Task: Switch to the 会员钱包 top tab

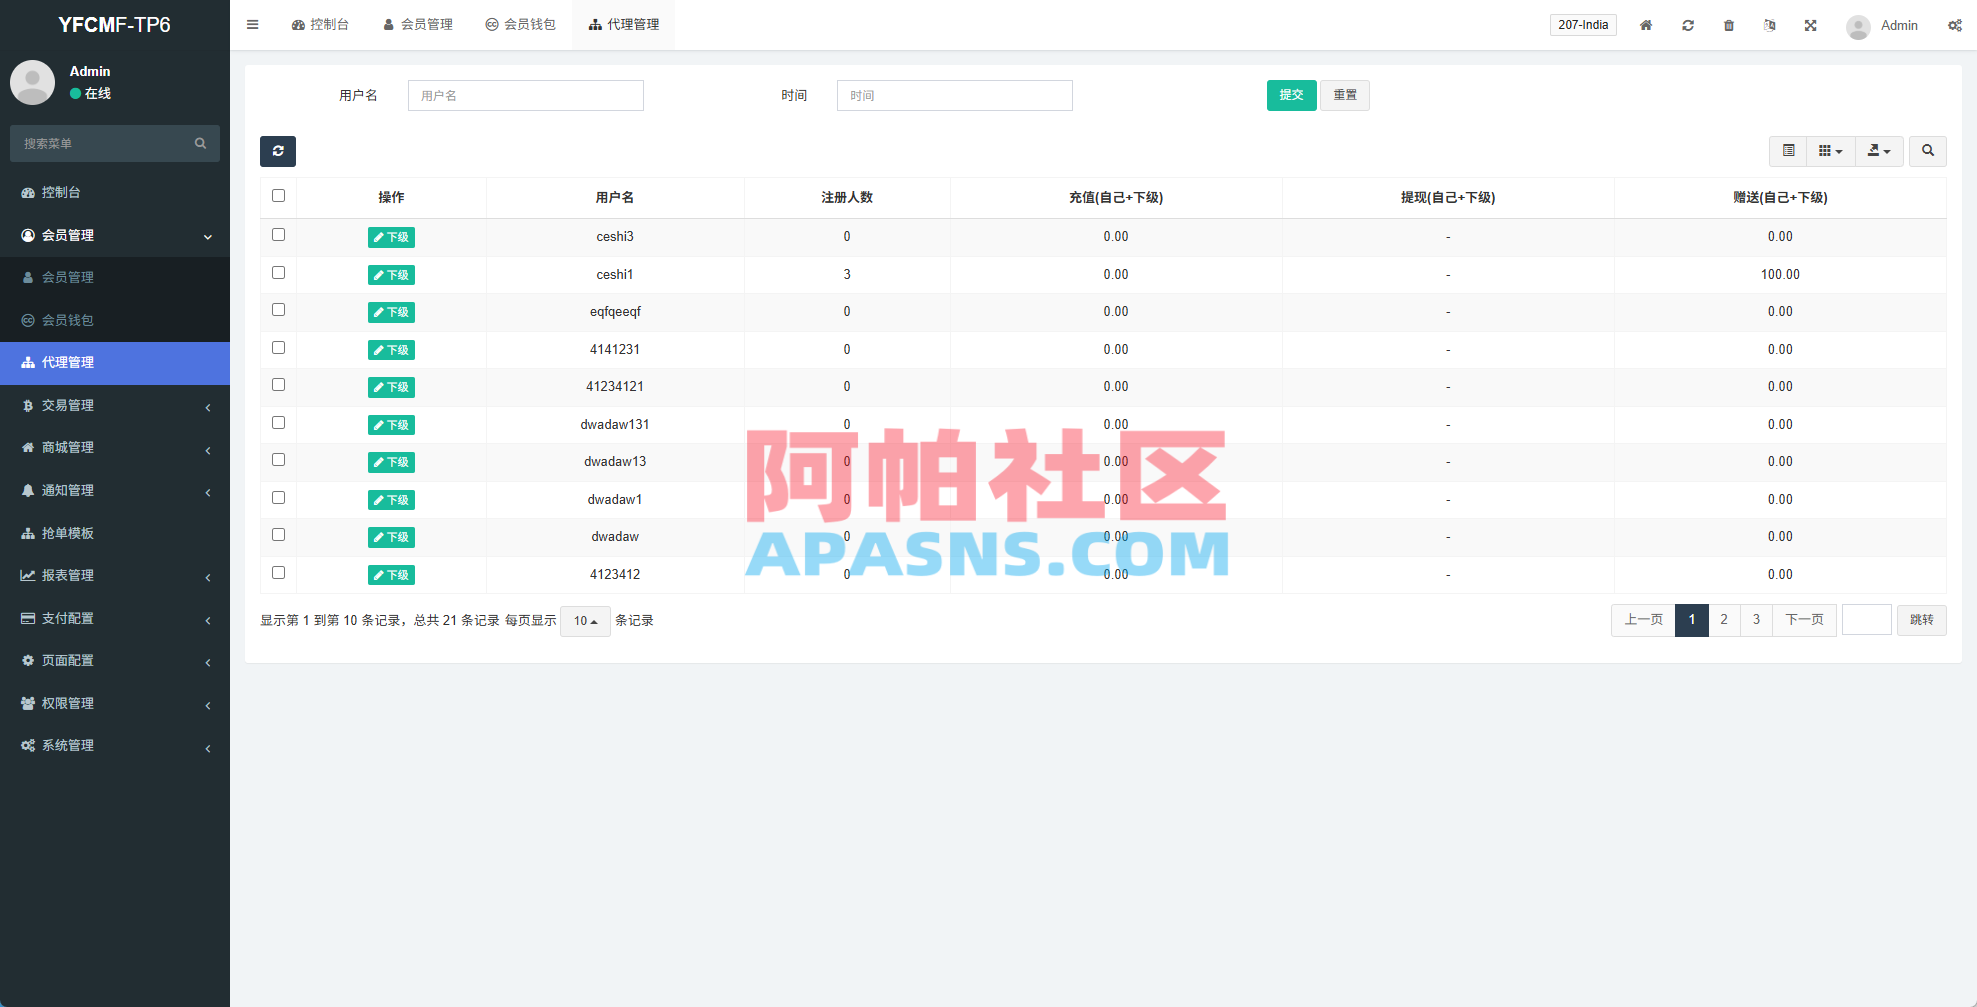Action: [x=520, y=25]
